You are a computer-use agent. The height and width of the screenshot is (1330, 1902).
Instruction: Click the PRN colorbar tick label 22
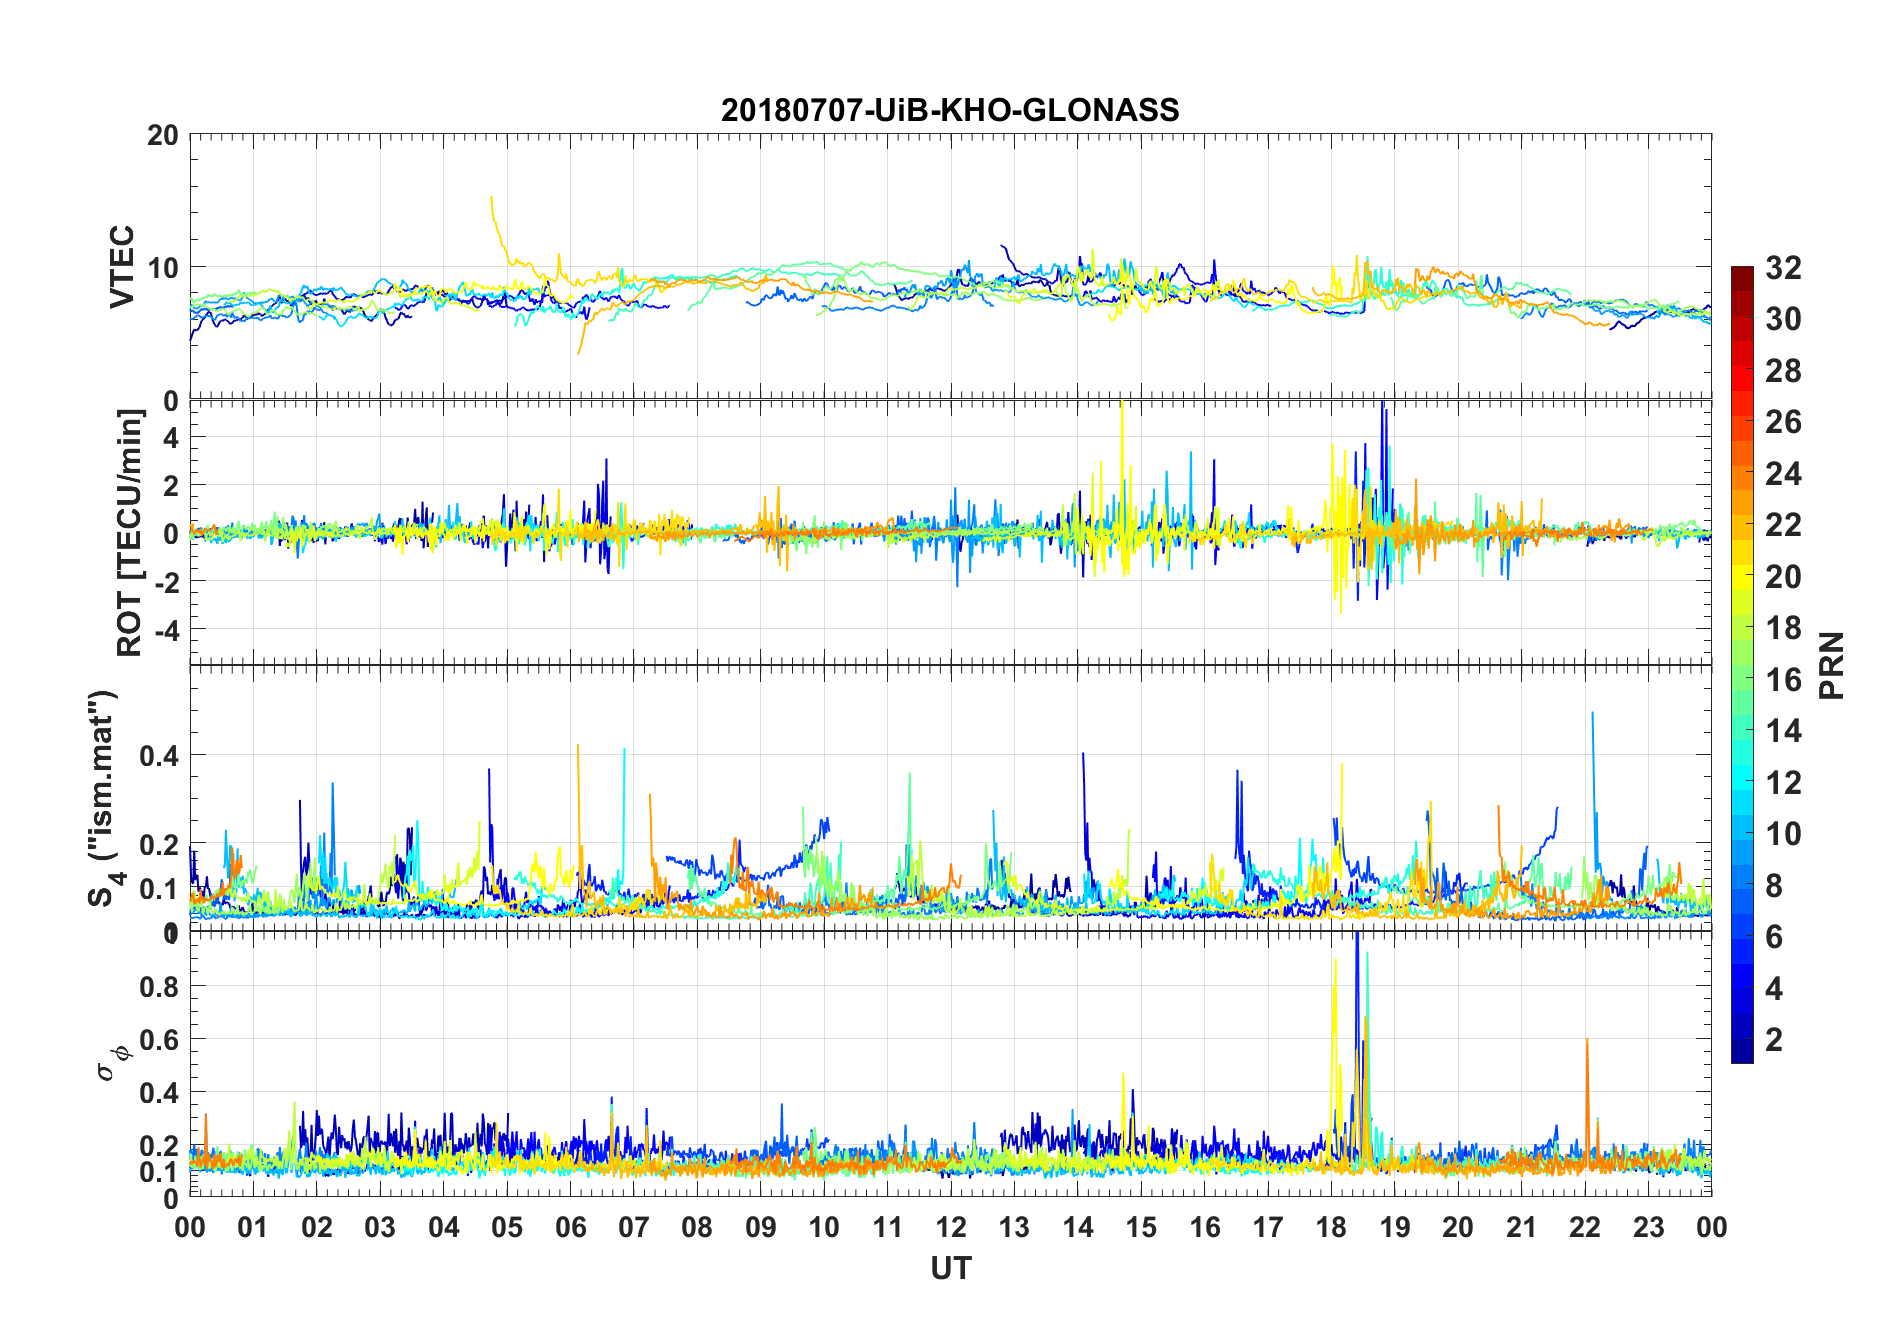tap(1783, 525)
